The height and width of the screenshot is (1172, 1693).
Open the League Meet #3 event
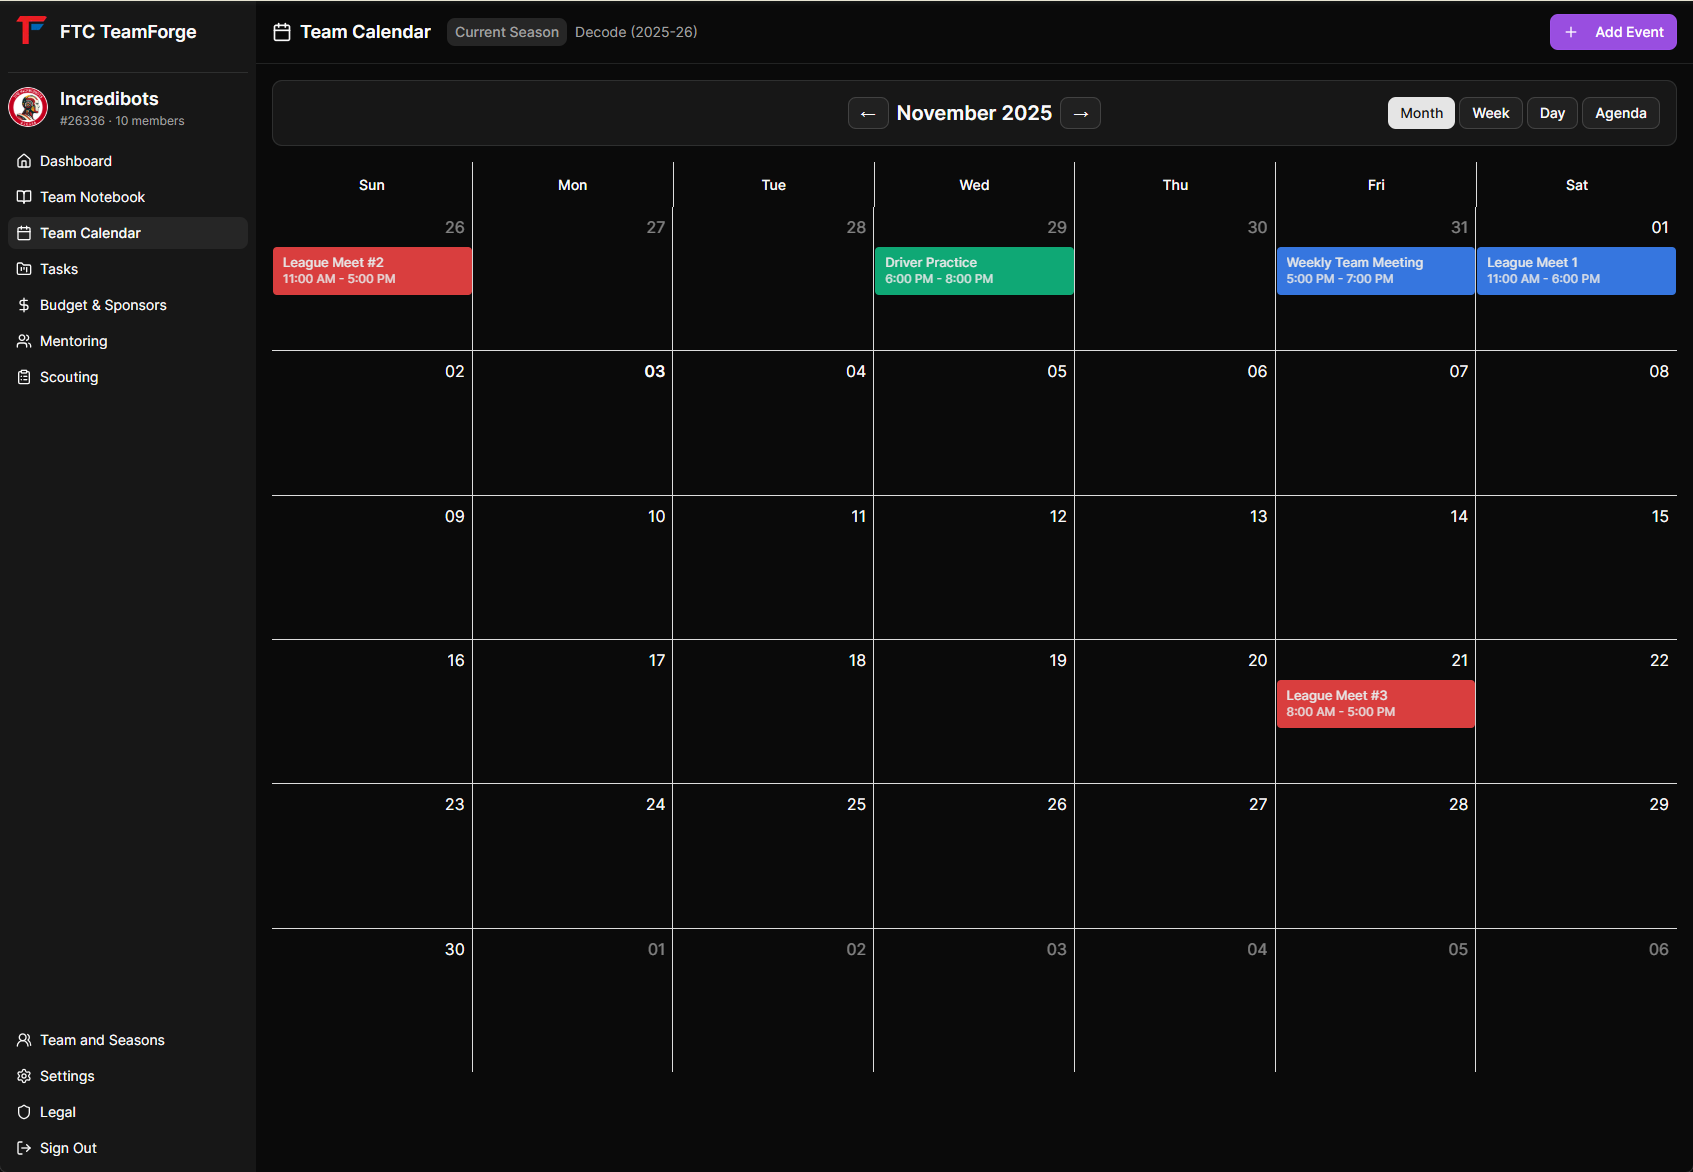(x=1375, y=703)
